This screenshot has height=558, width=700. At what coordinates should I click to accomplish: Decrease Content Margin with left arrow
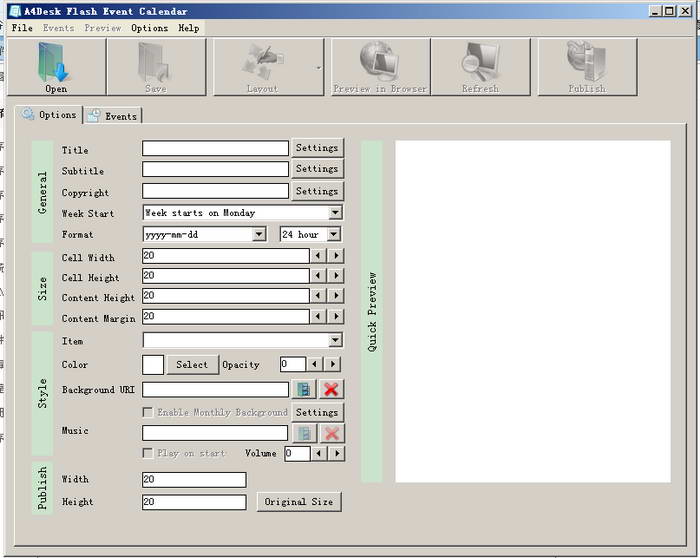318,316
